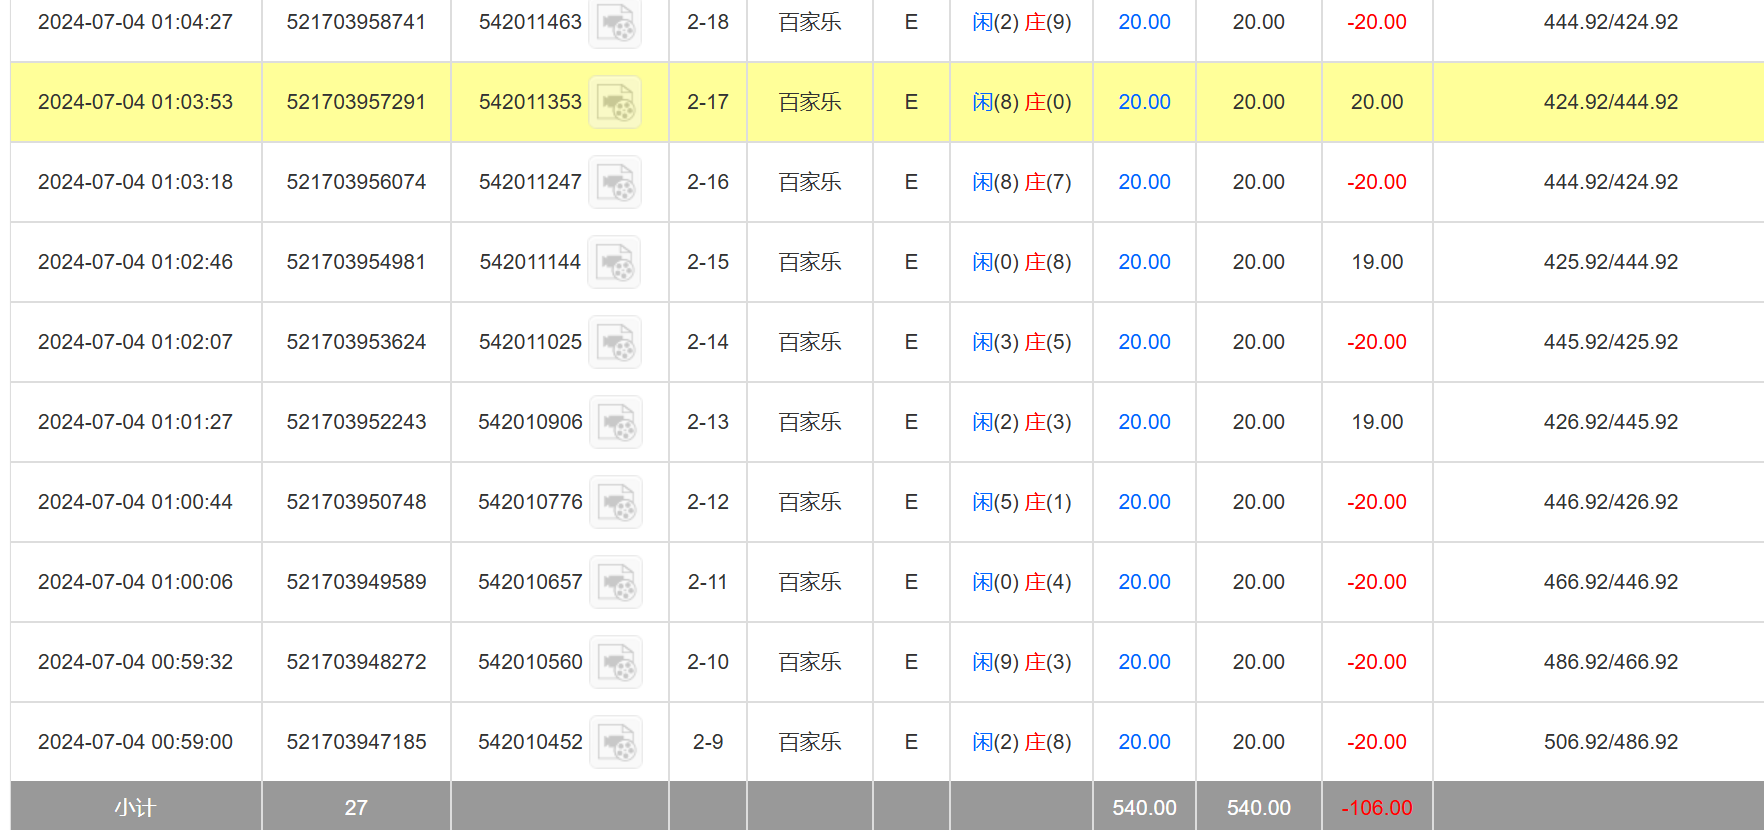The image size is (1764, 830).
Task: Play the replay for round 542010560
Action: pyautogui.click(x=615, y=662)
